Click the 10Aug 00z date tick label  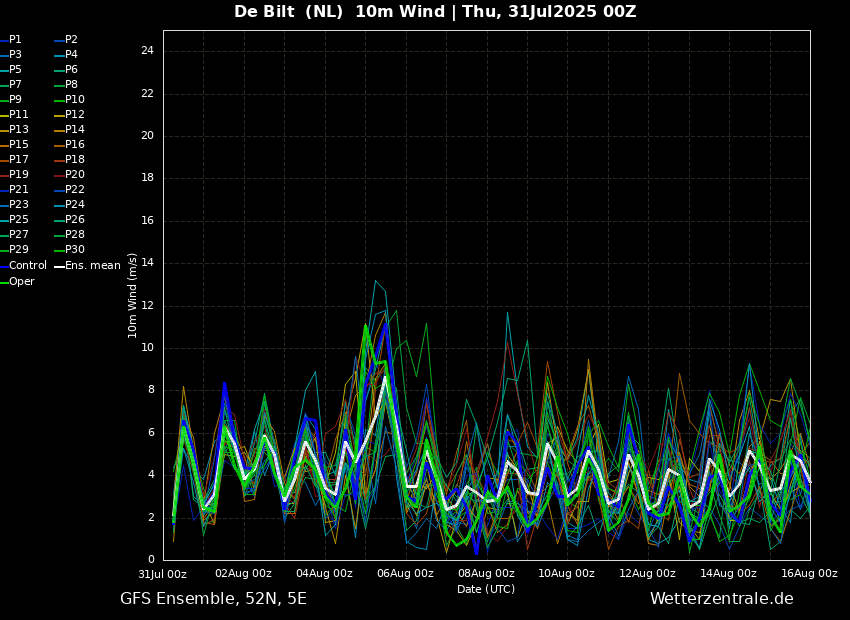point(567,574)
